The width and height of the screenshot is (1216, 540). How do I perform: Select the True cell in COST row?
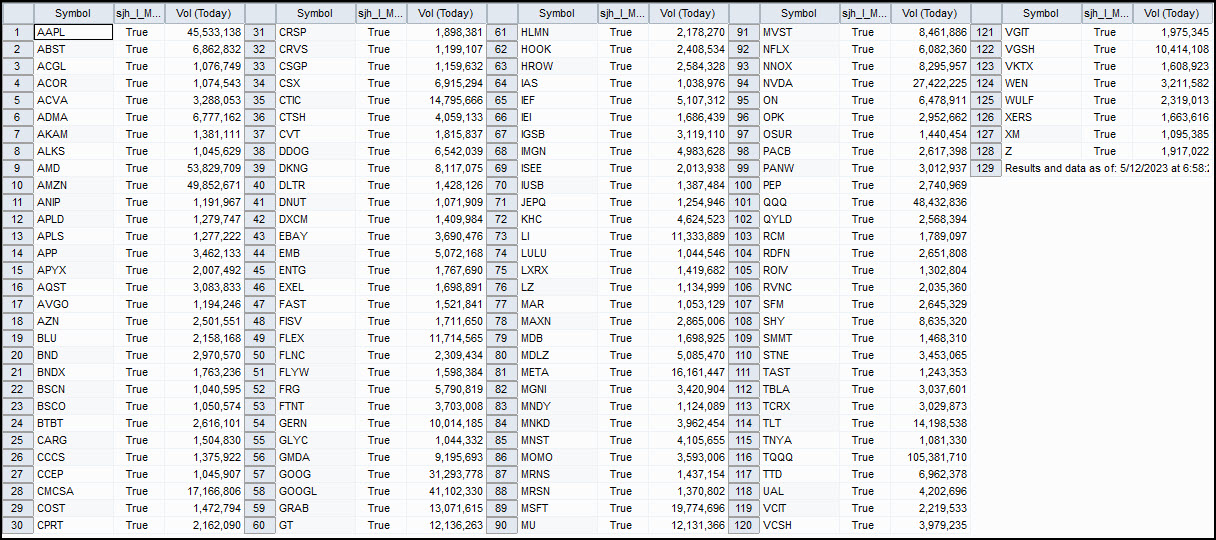pos(137,508)
